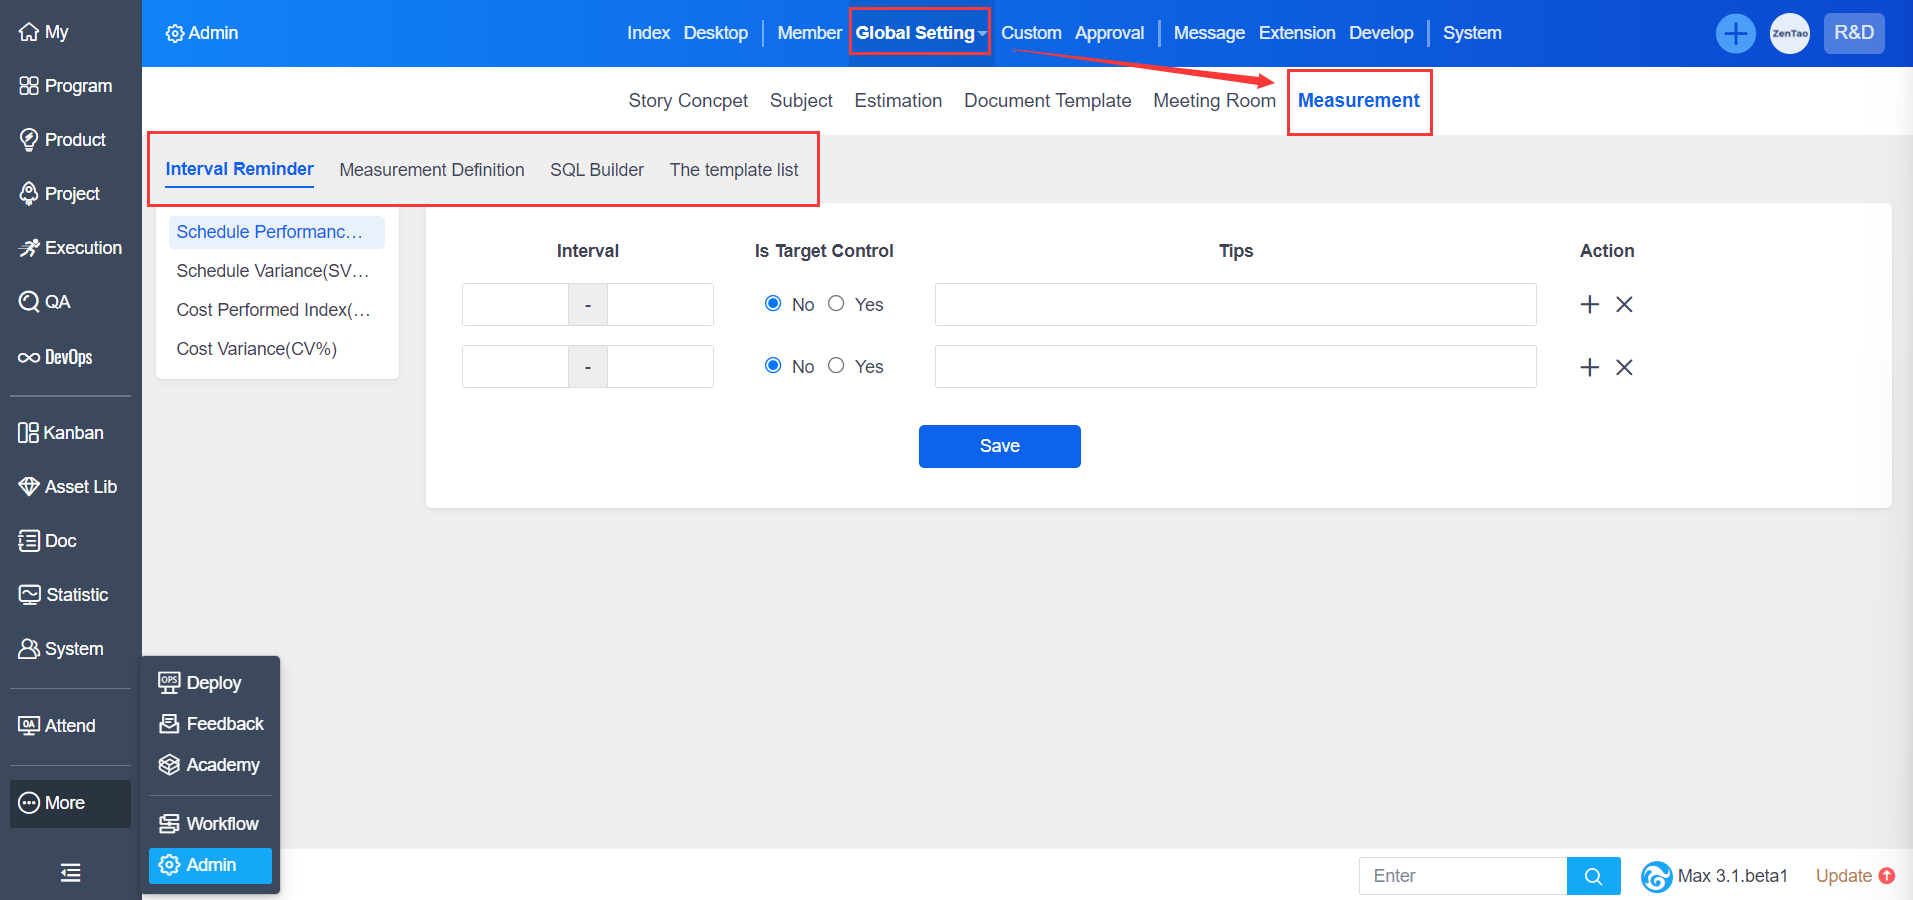This screenshot has height=900, width=1913.
Task: Expand the Global Setting dropdown
Action: point(920,33)
